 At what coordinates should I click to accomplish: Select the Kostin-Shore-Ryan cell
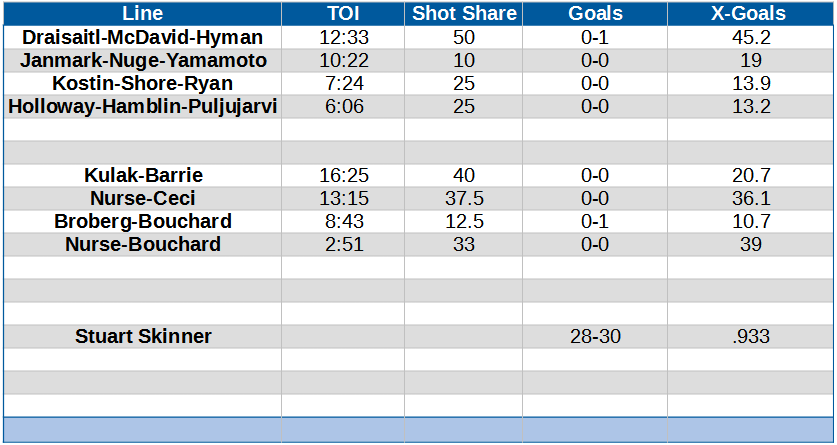click(143, 83)
